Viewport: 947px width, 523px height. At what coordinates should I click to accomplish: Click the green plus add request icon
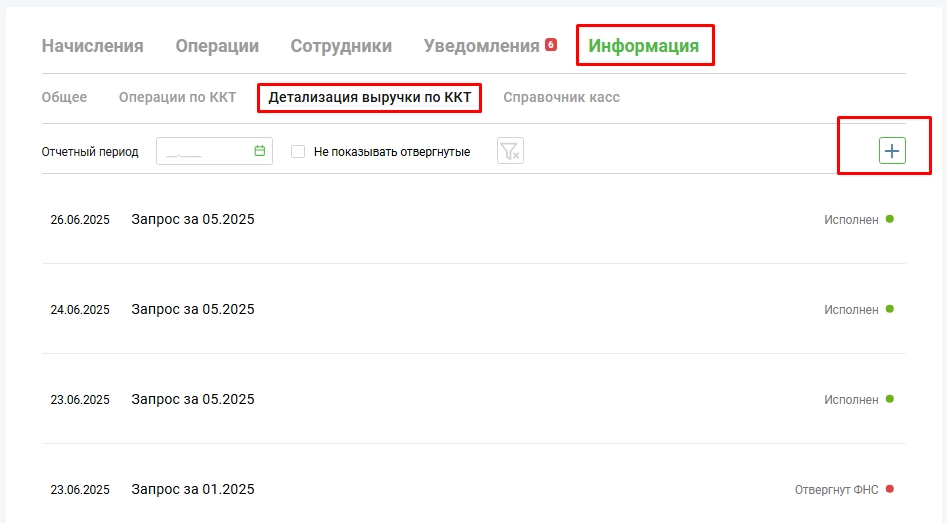tap(891, 151)
